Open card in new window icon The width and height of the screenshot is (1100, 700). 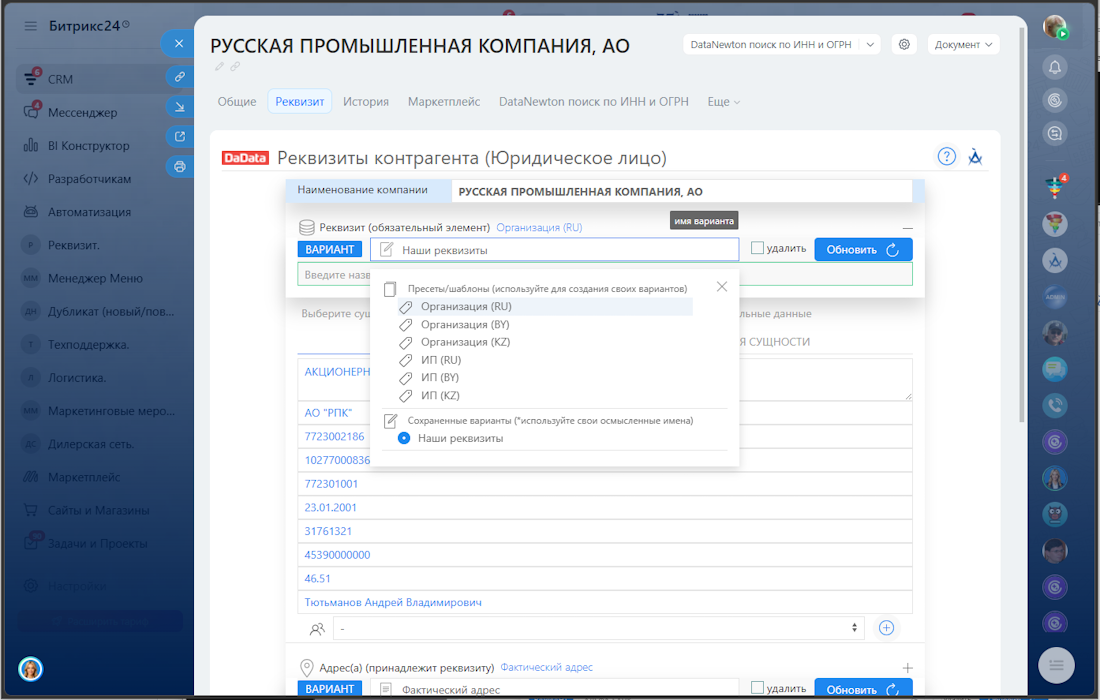(x=179, y=137)
